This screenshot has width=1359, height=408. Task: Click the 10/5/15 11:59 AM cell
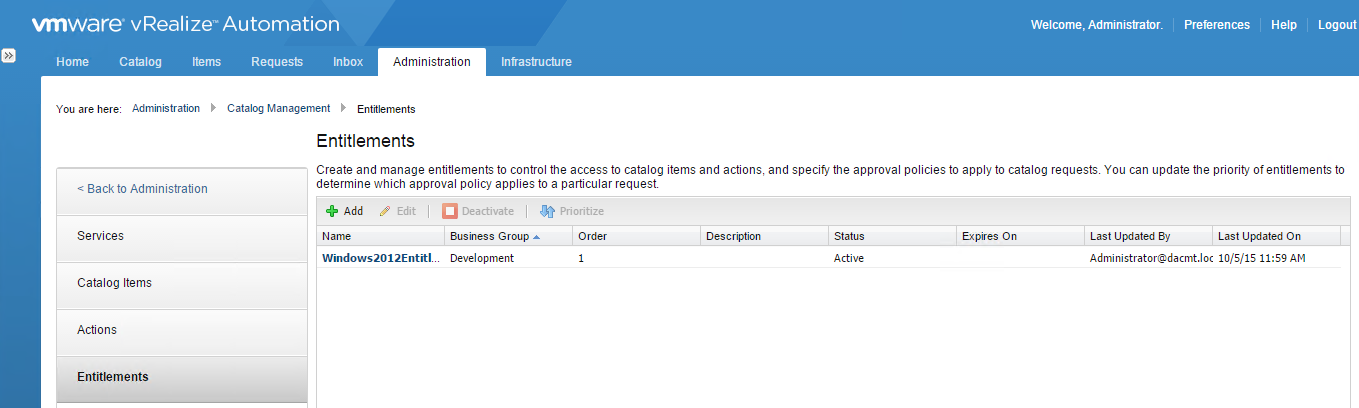(1262, 258)
